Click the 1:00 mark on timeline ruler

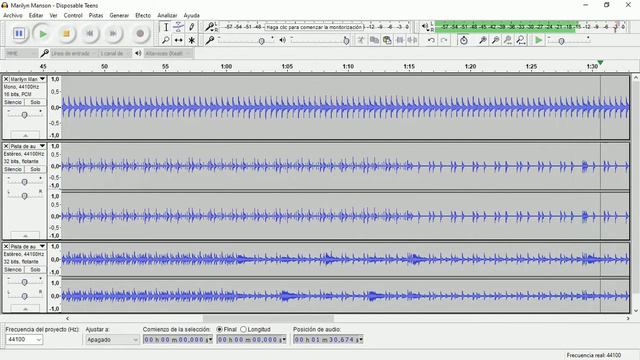(226, 66)
